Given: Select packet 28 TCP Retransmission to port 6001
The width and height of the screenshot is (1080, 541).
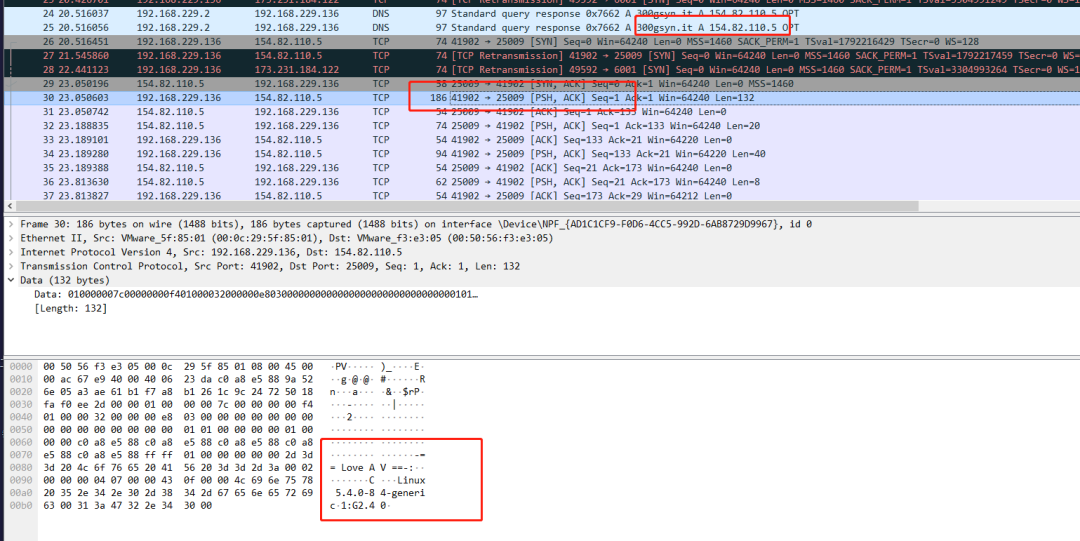Looking at the screenshot, I should [x=540, y=70].
